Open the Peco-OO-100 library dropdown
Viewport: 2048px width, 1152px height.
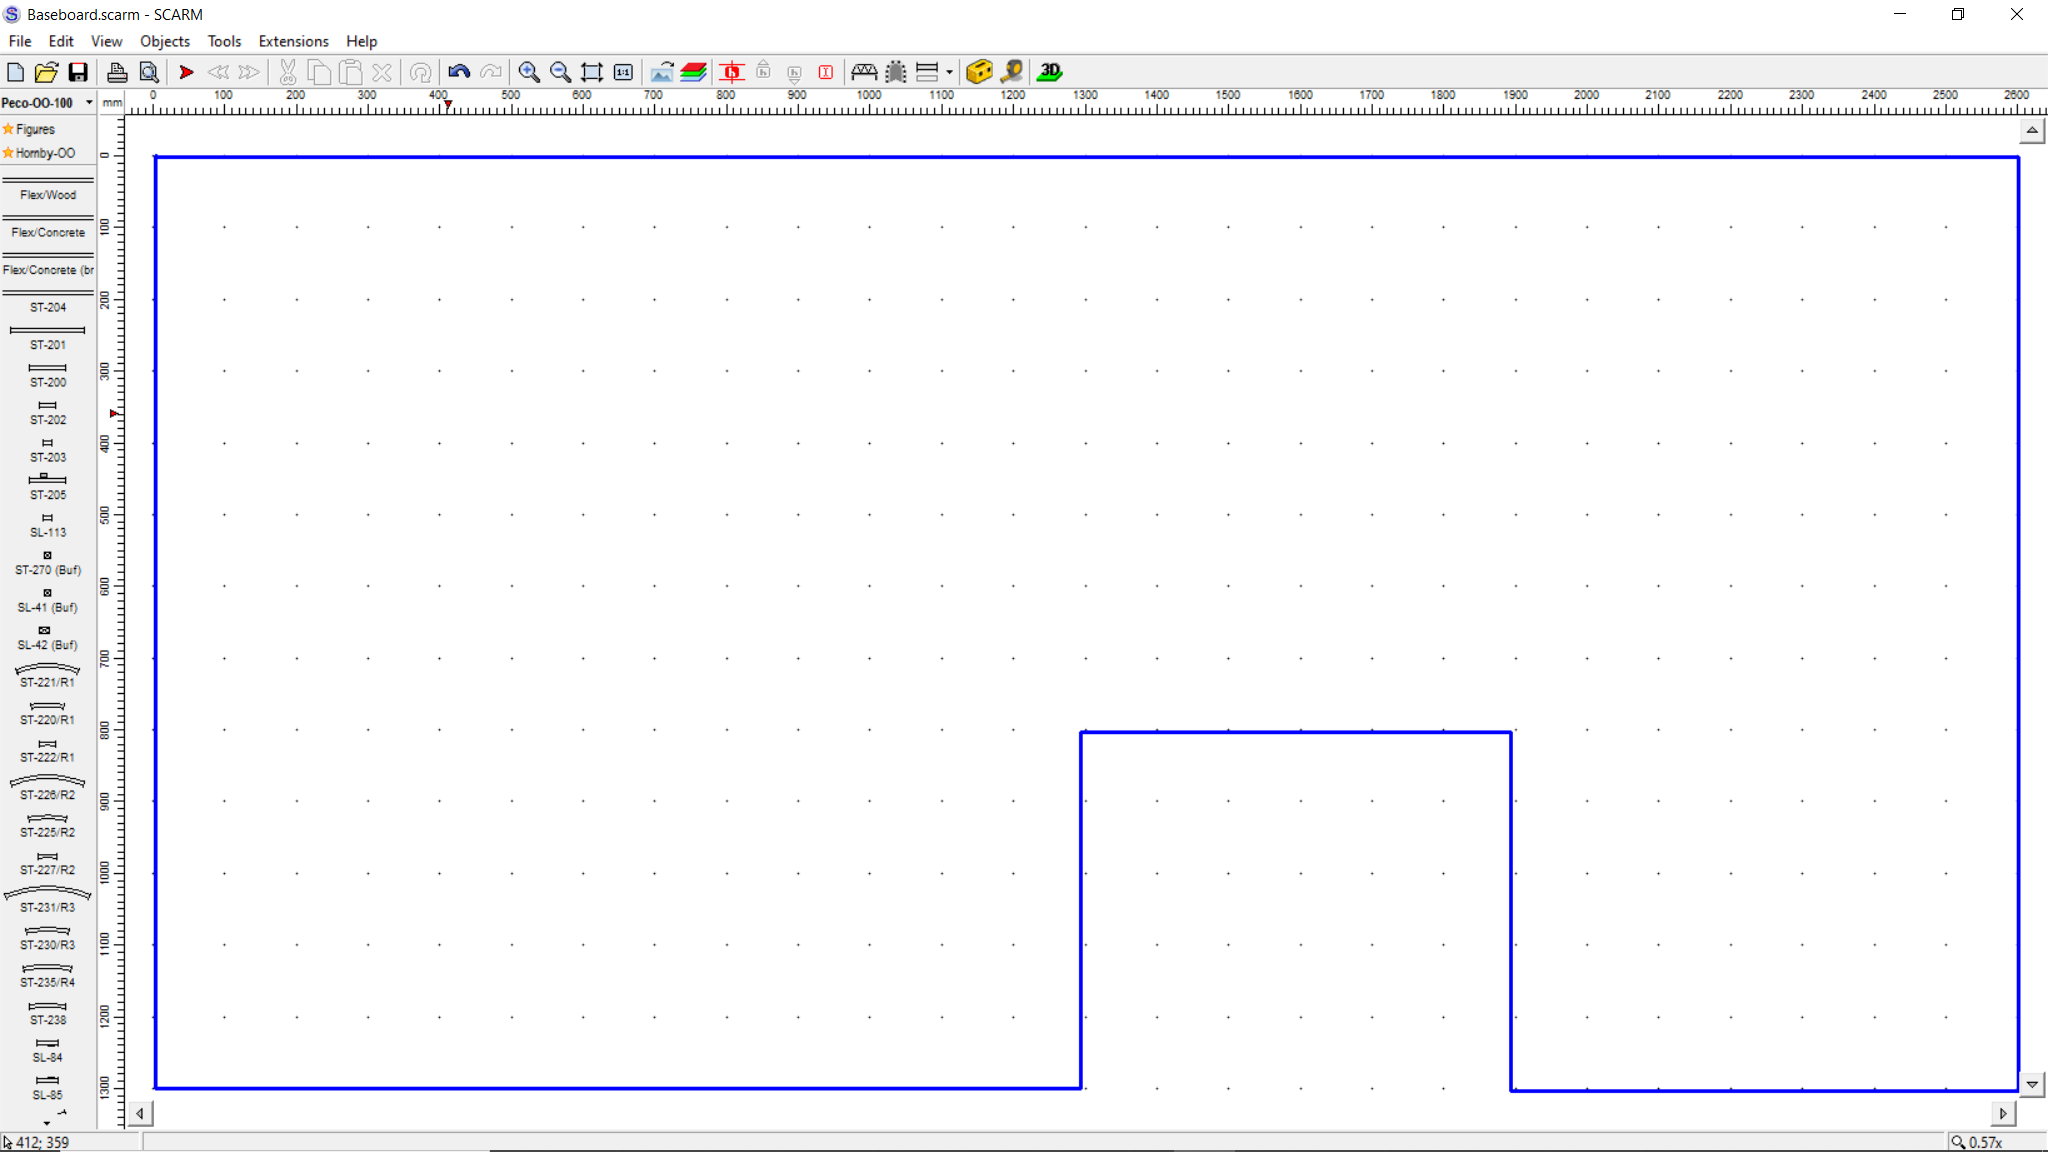(88, 103)
